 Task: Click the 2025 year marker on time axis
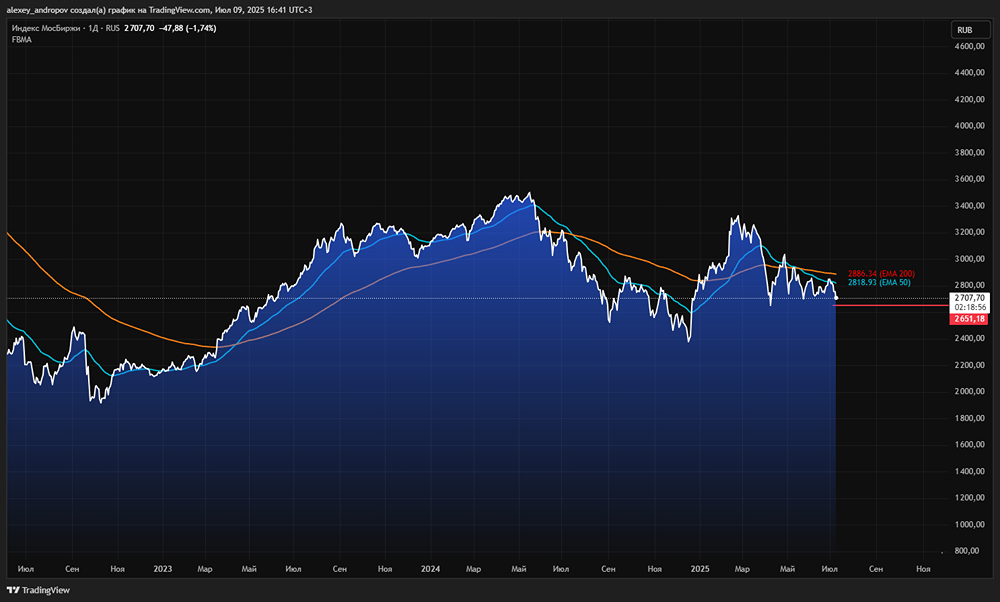pyautogui.click(x=699, y=568)
